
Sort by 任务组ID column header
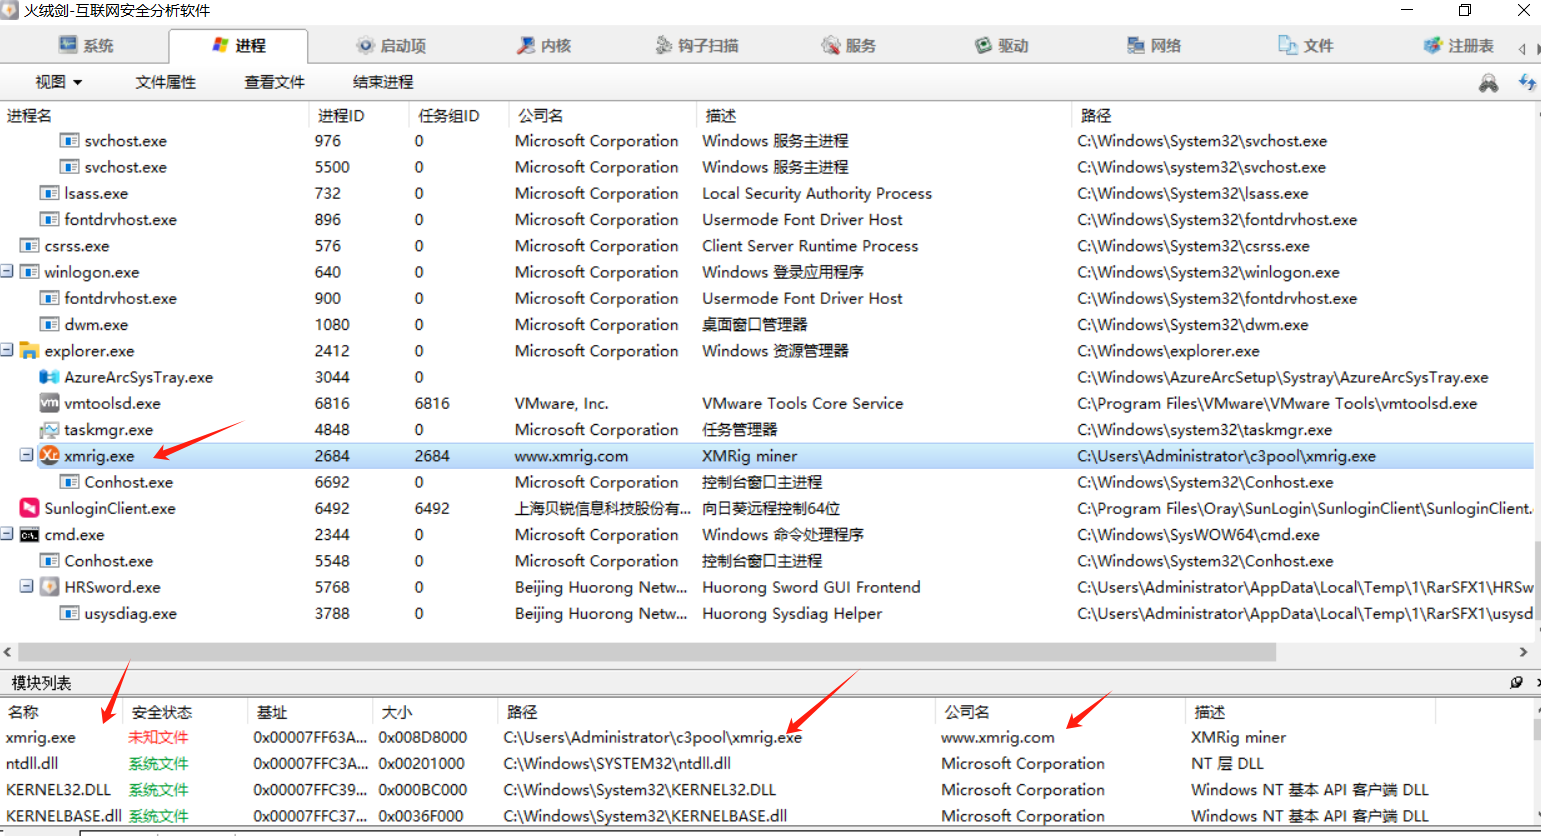point(458,116)
